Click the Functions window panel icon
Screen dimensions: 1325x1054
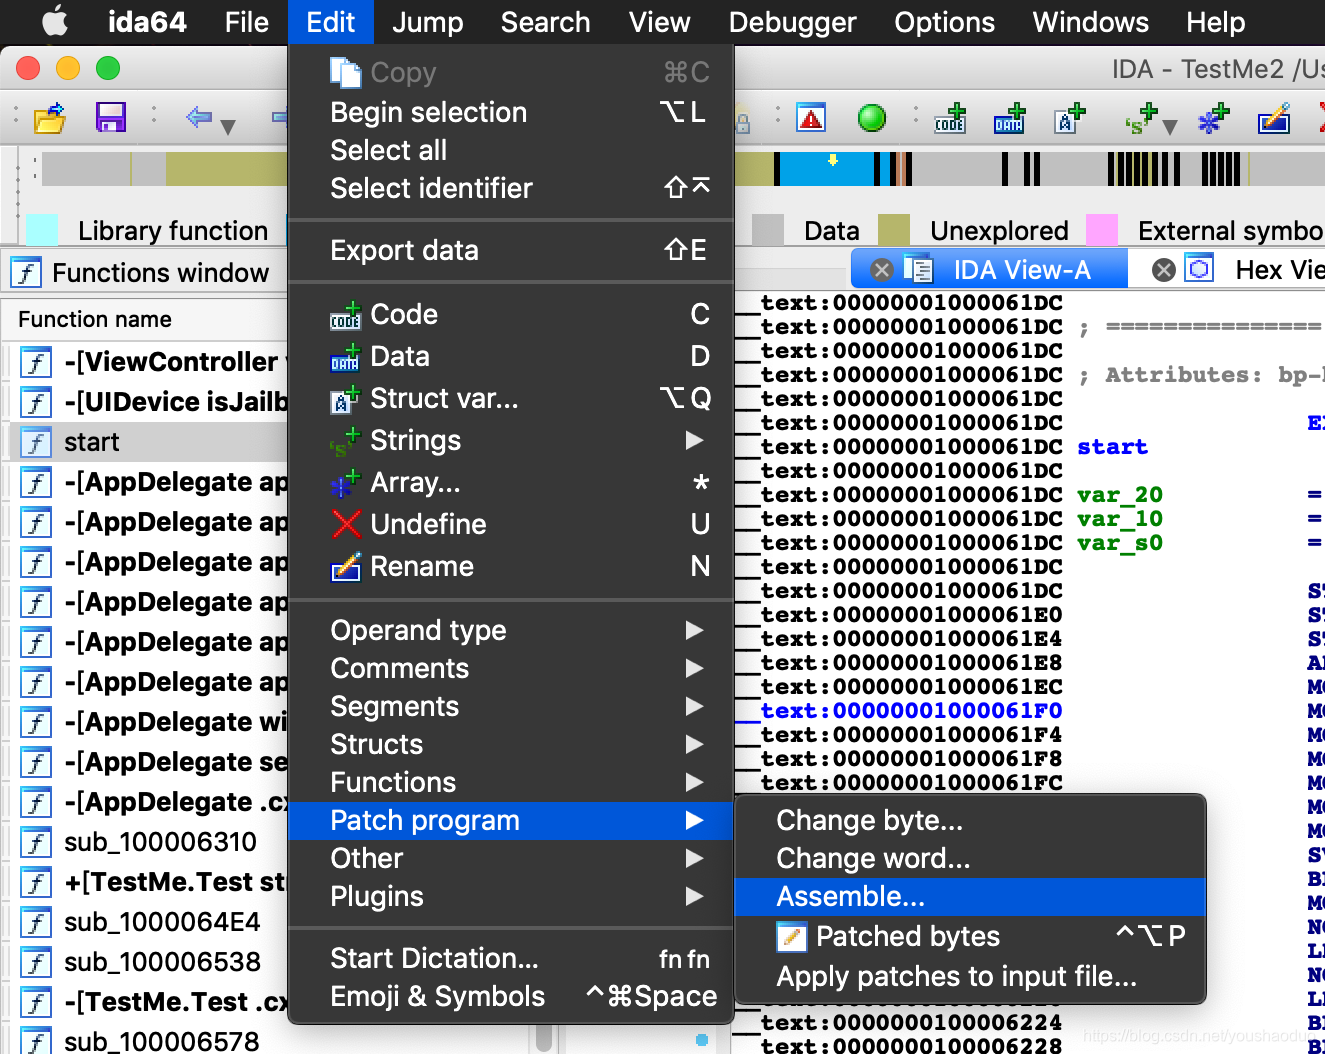point(26,272)
